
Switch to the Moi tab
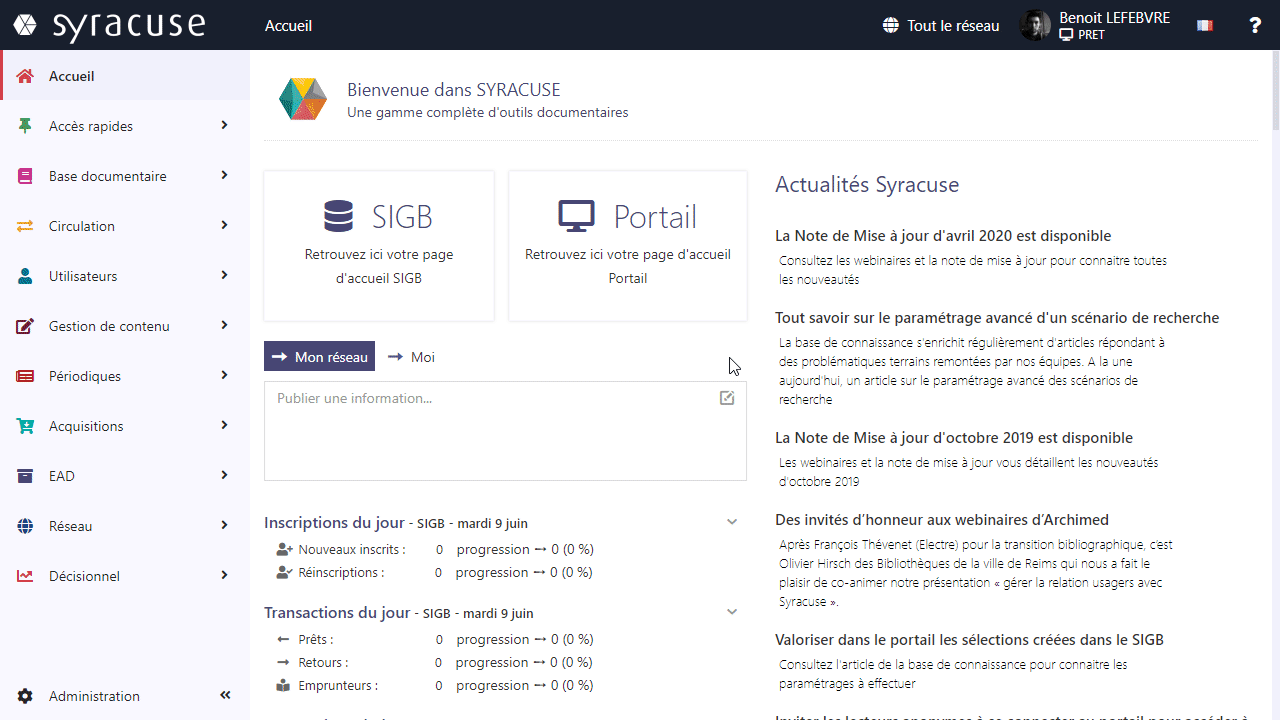pyautogui.click(x=411, y=357)
